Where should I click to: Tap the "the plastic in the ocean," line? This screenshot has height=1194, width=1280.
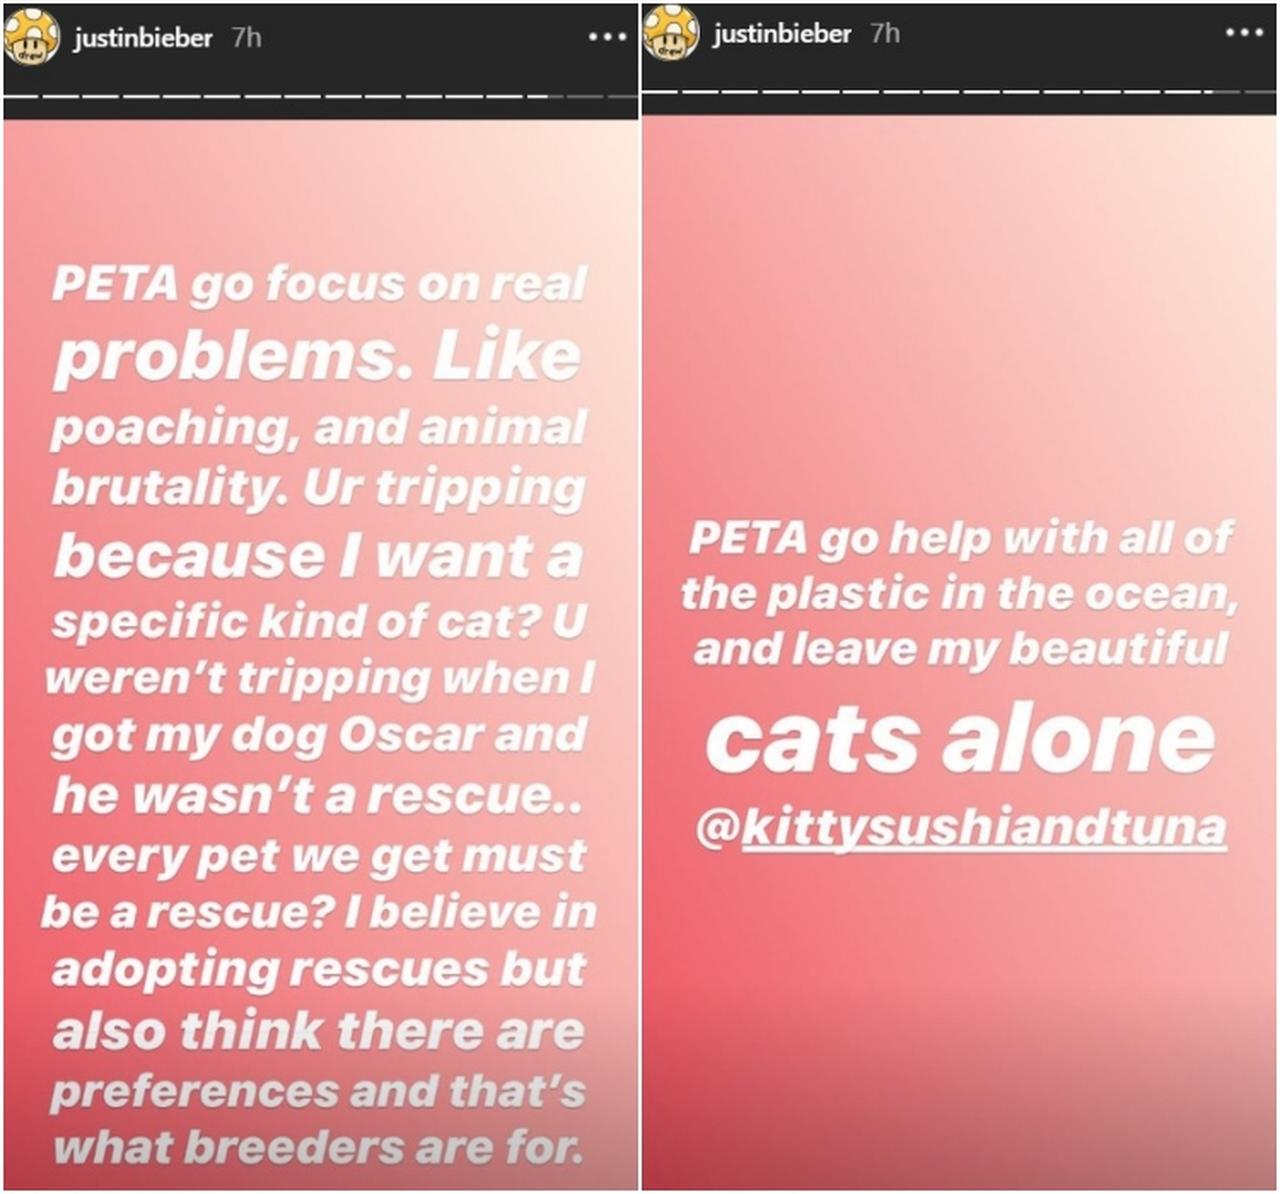tap(960, 594)
